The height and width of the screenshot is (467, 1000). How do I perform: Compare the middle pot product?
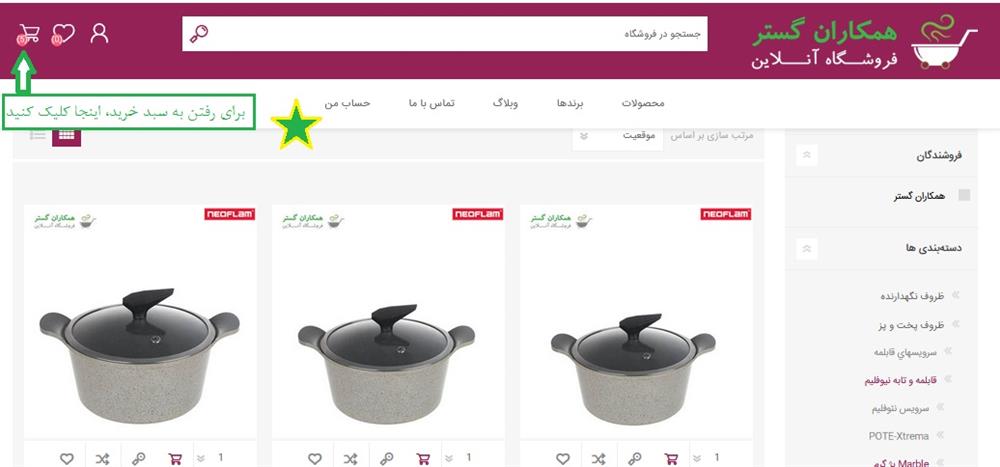pyautogui.click(x=350, y=458)
